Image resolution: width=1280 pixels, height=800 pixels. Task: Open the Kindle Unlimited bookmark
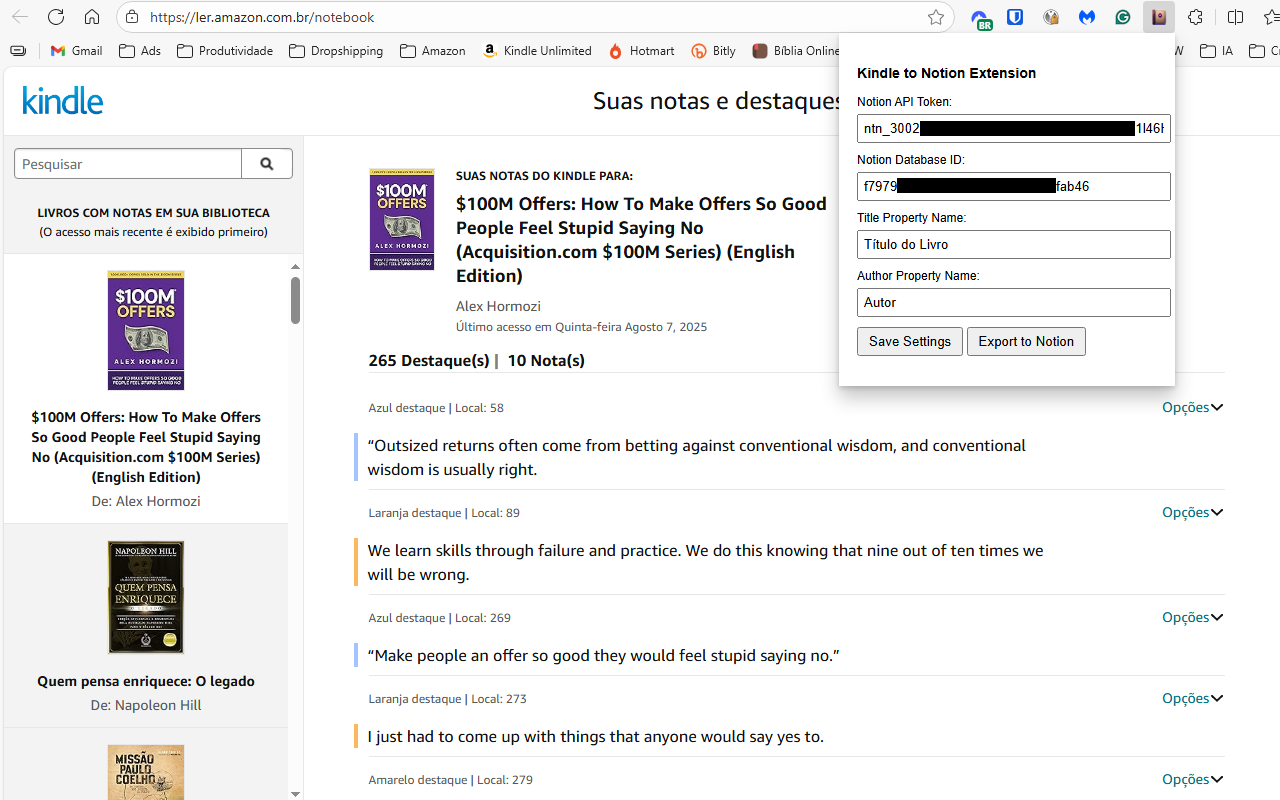pyautogui.click(x=537, y=51)
